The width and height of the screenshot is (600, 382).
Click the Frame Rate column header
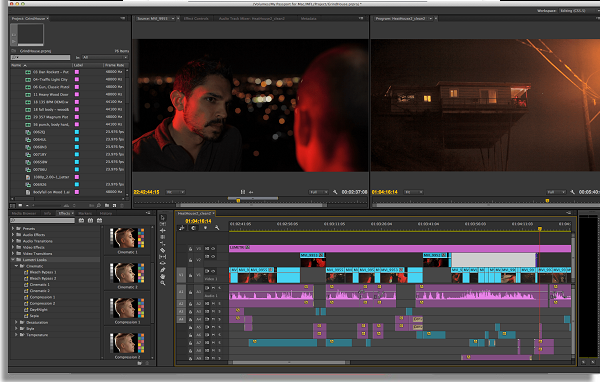pyautogui.click(x=115, y=65)
